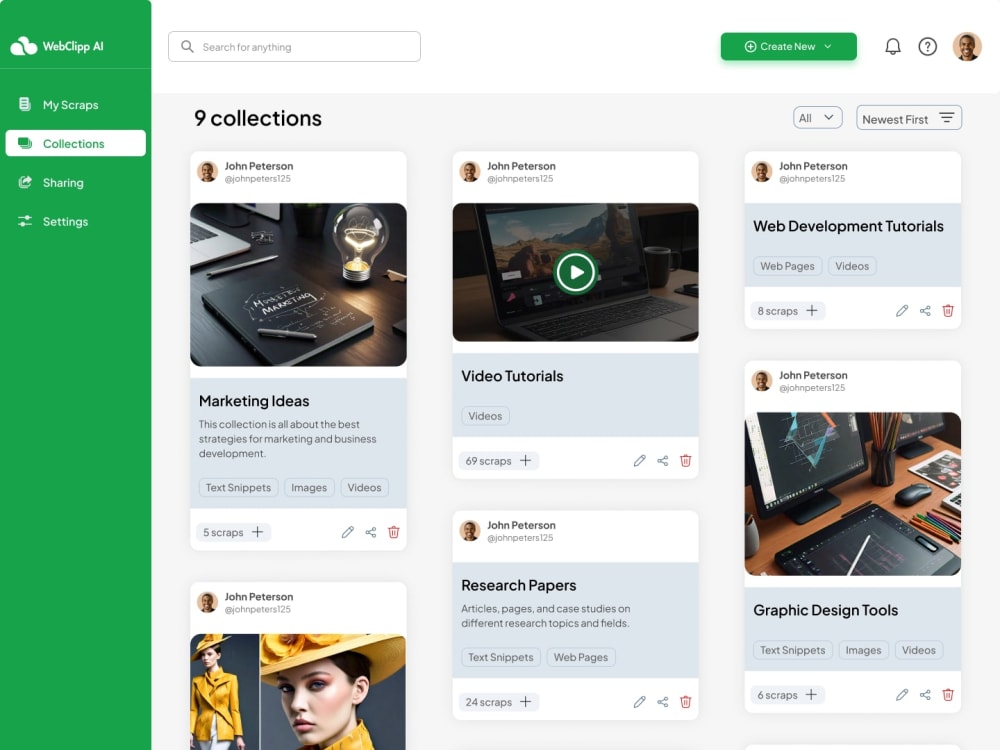Open the yellow hat fashion thumbnail
Screen dimensions: 1000x750
[x=298, y=692]
